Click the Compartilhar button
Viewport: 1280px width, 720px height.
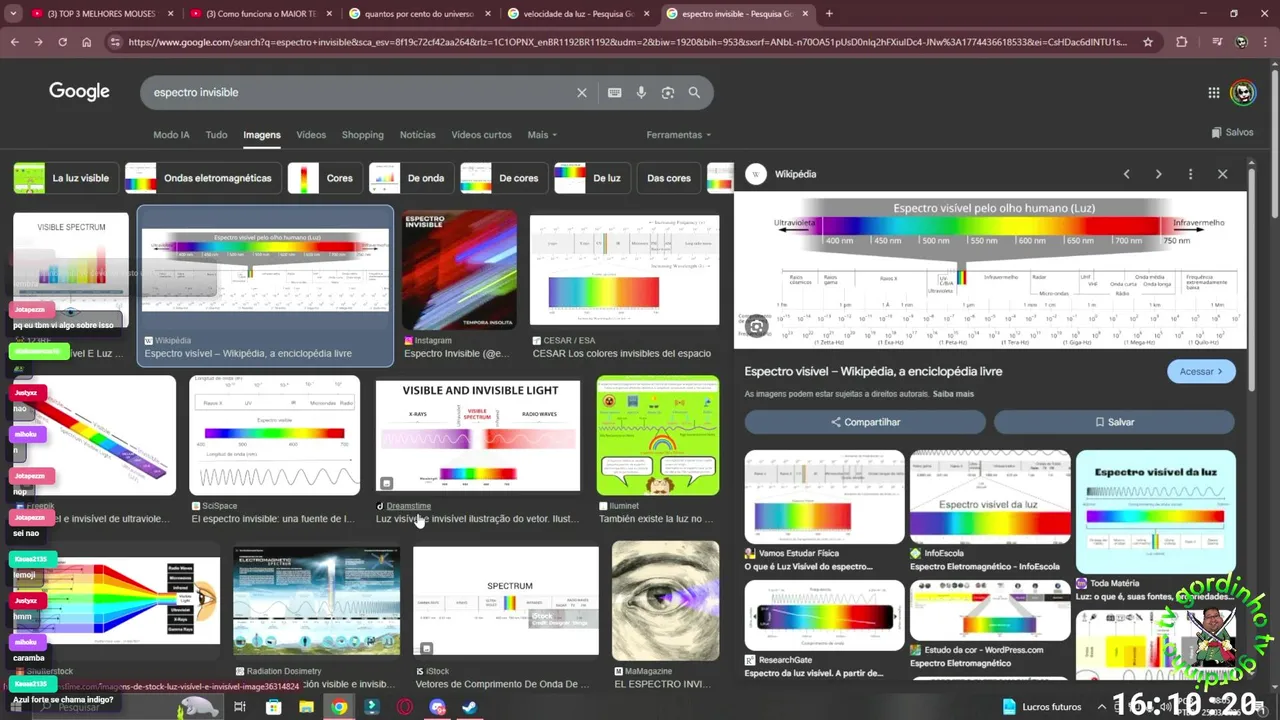coord(865,422)
